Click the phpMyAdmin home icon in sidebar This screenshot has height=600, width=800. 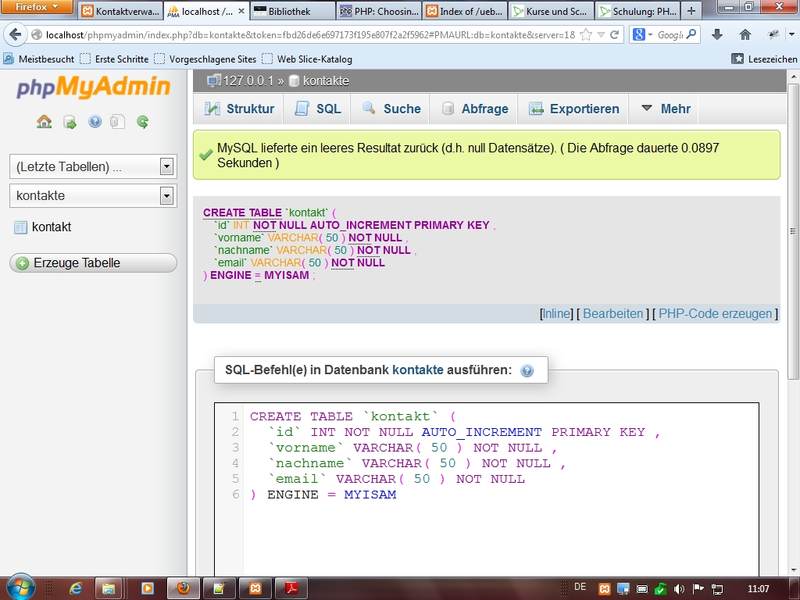[x=44, y=122]
